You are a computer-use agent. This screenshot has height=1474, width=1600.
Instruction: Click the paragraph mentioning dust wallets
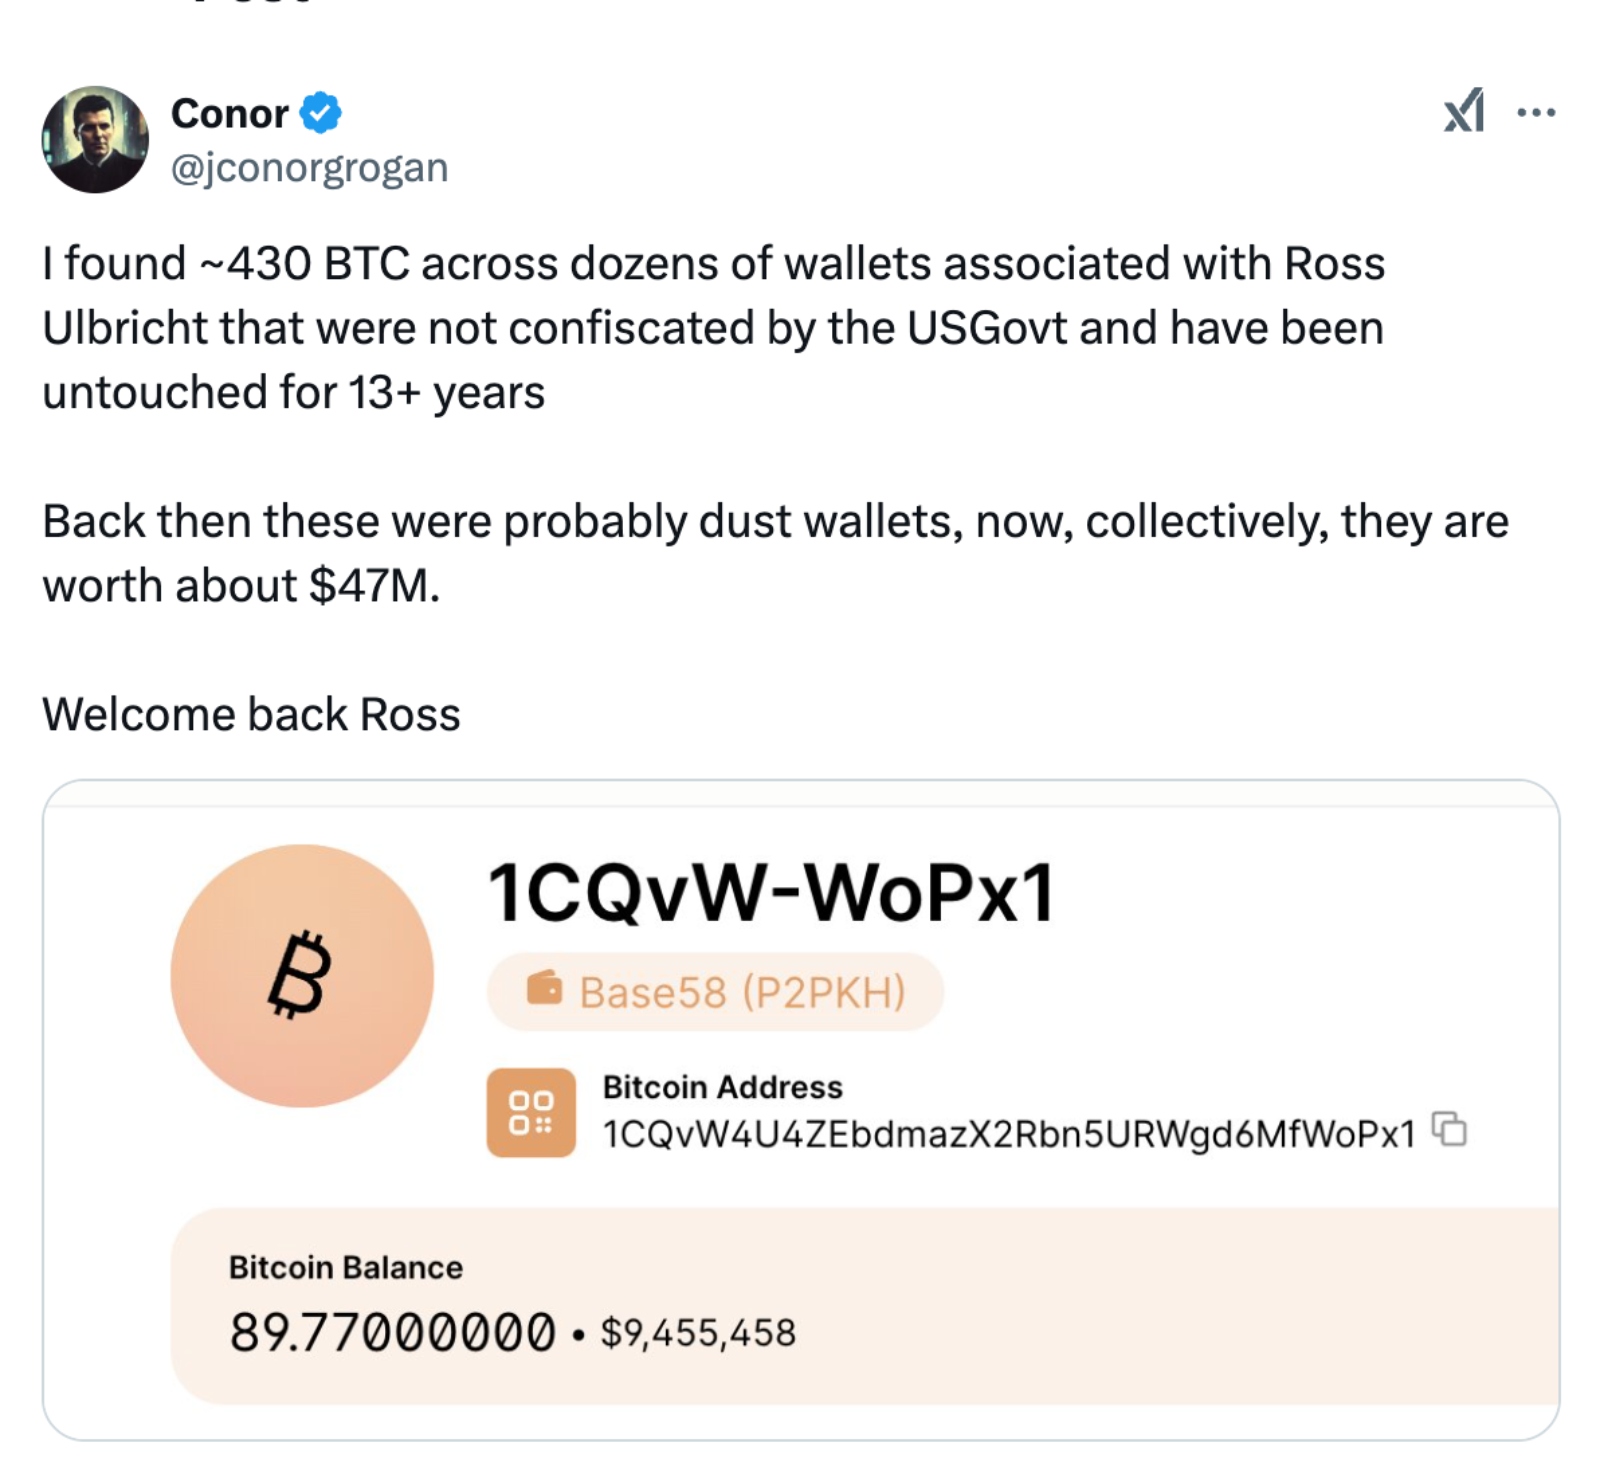point(775,552)
